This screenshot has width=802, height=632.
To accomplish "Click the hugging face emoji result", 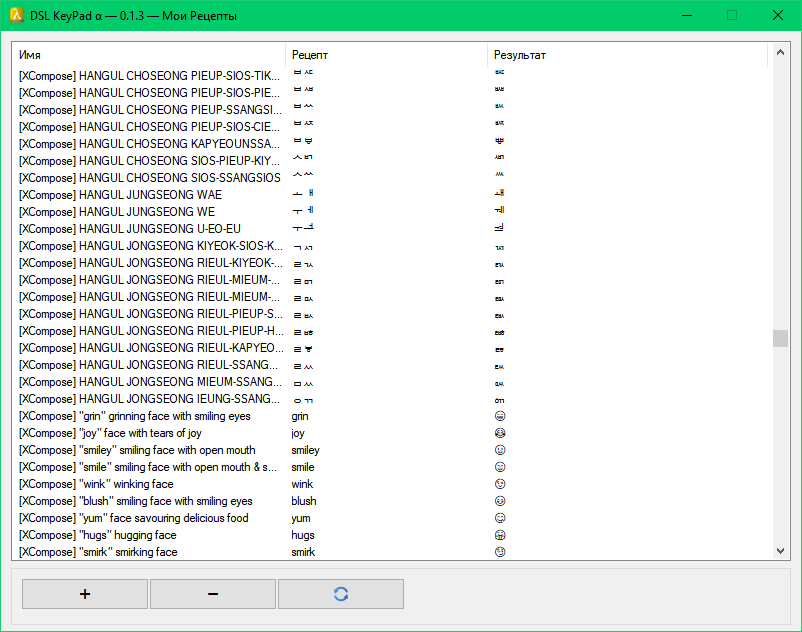I will click(x=500, y=535).
